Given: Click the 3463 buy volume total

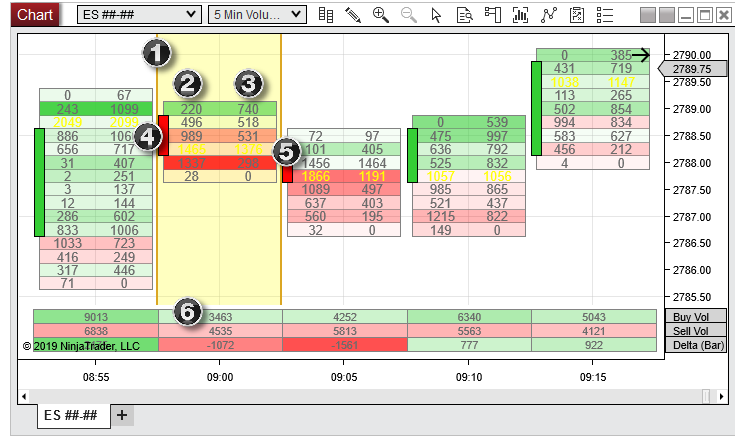Looking at the screenshot, I should [x=220, y=317].
